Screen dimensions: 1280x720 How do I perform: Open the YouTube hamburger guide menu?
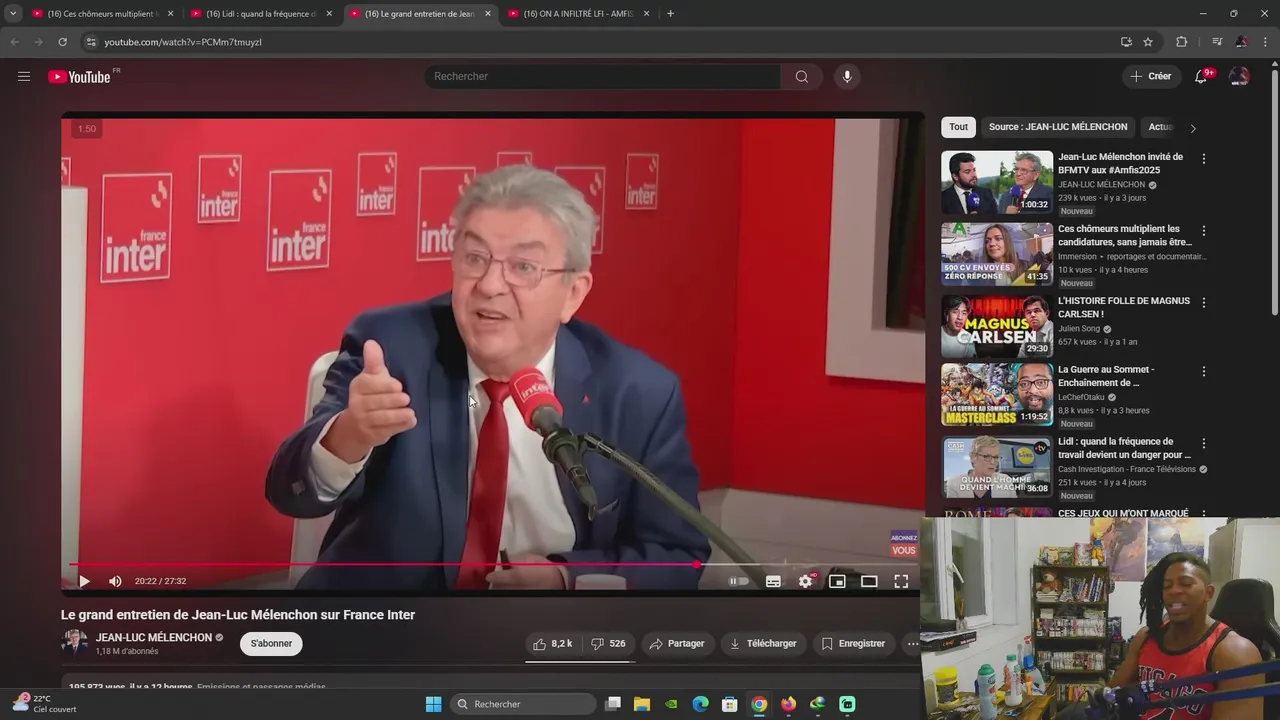[24, 76]
